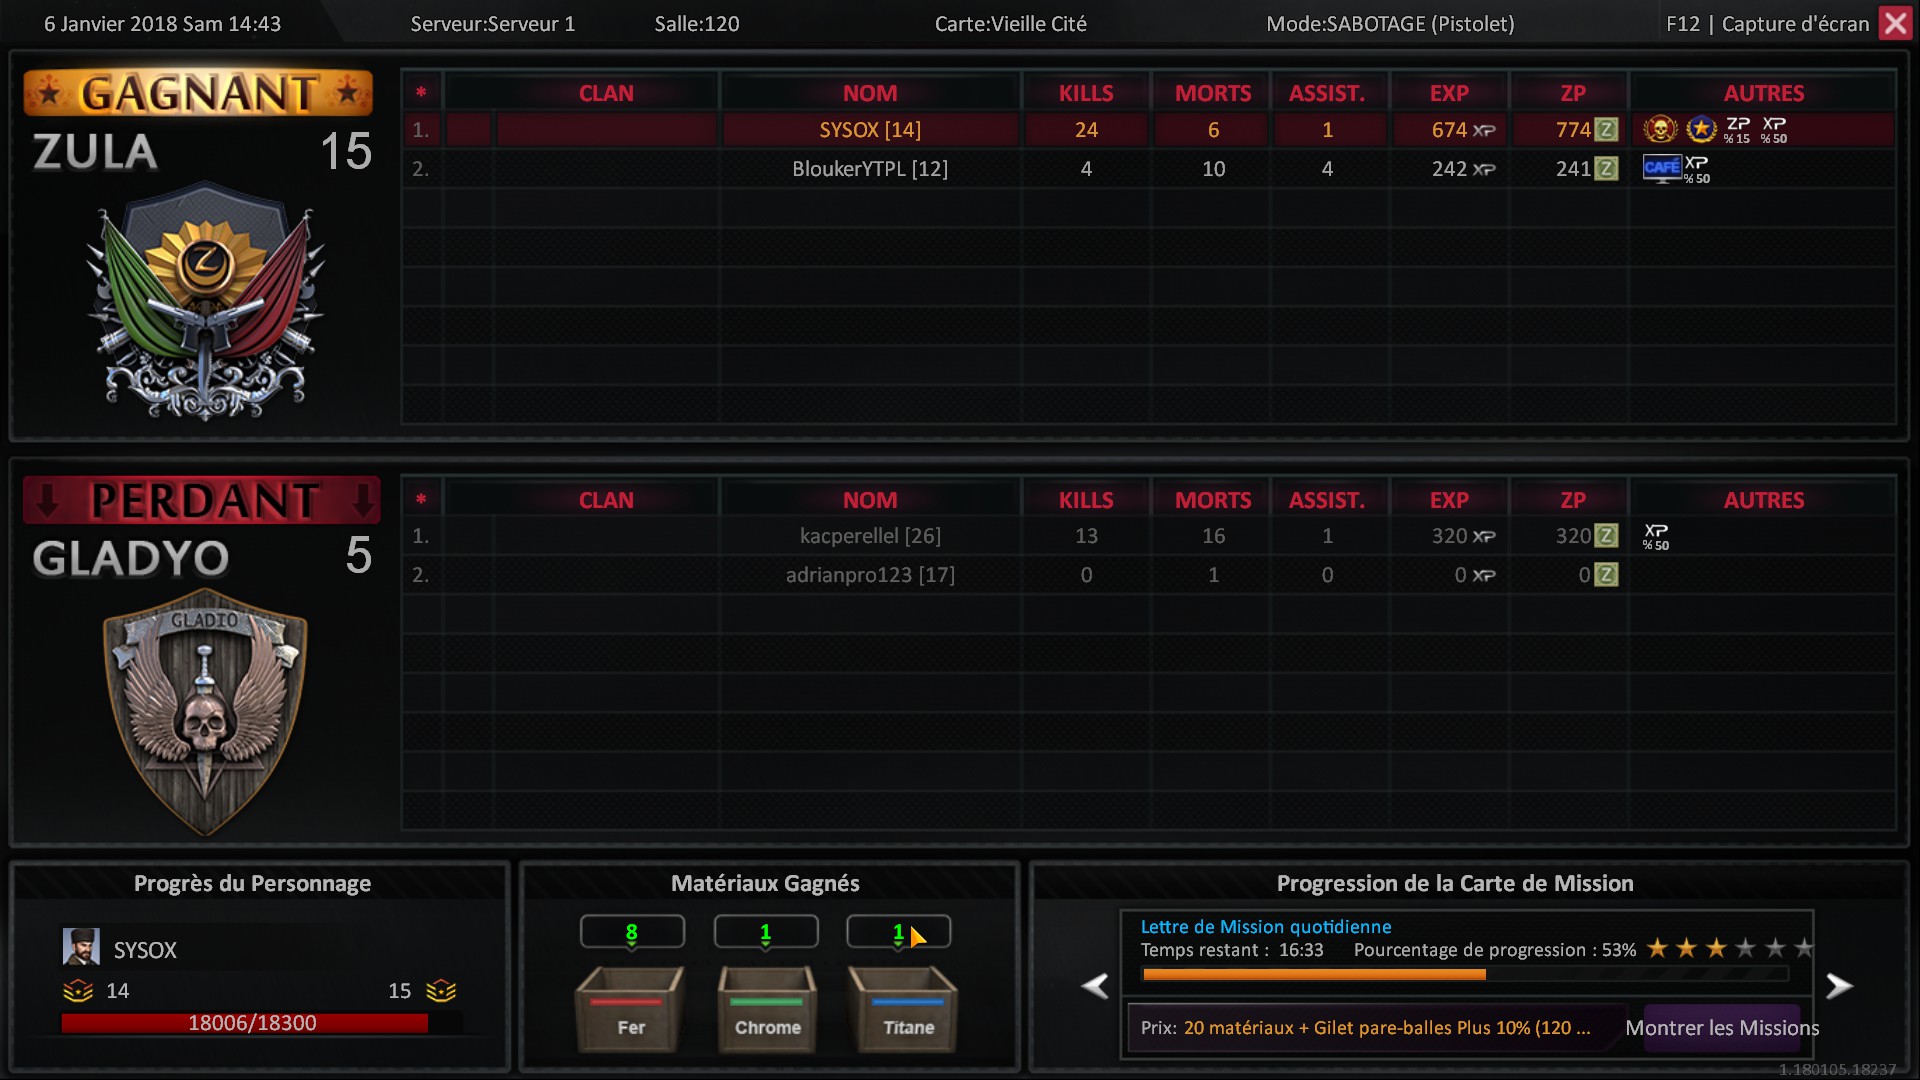Click 'Serveur:Serveur 1' in top bar
The width and height of the screenshot is (1920, 1080).
(x=493, y=24)
